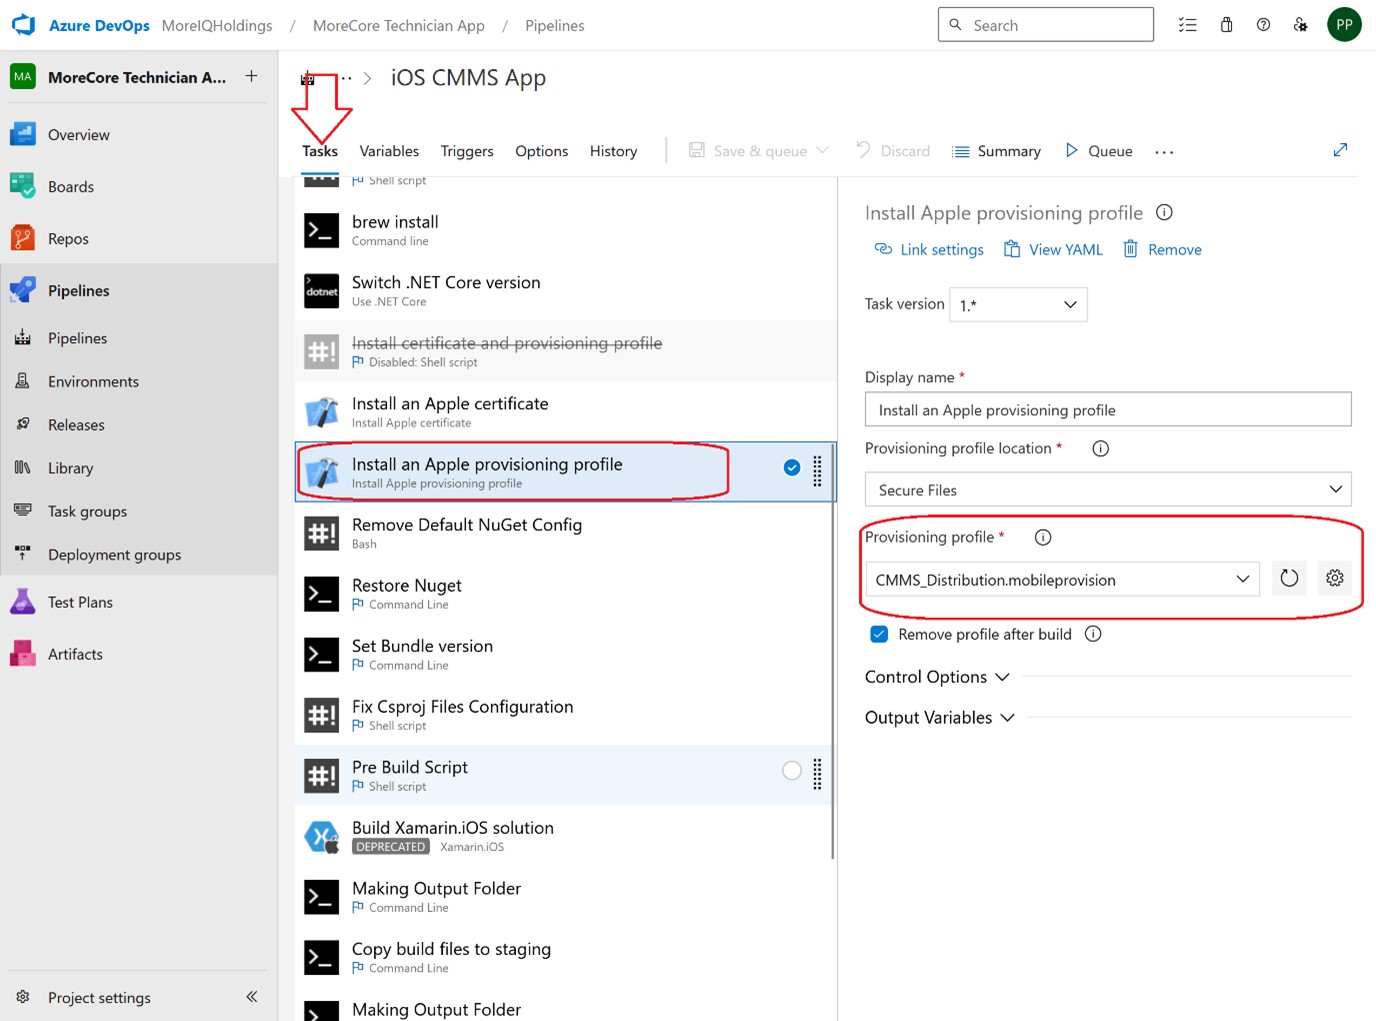
Task: Uncheck Remove profile after build
Action: click(879, 634)
